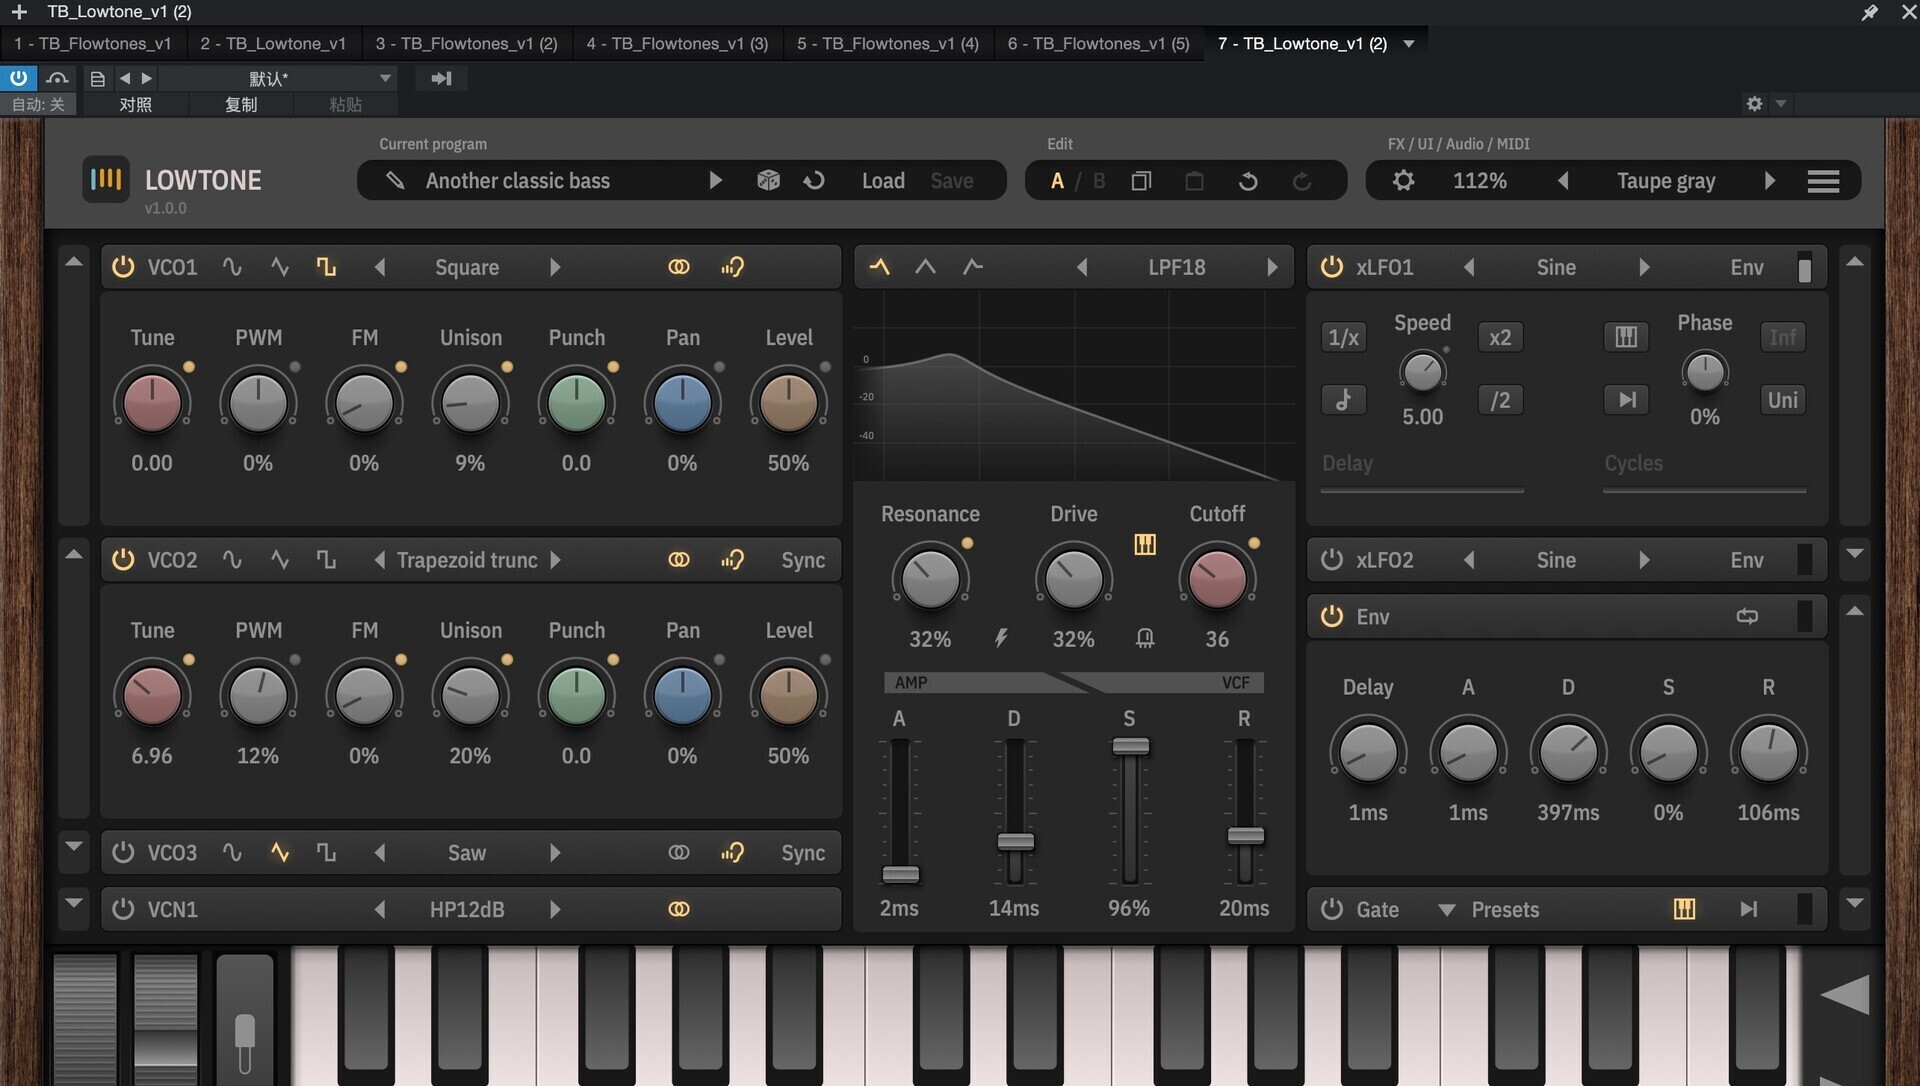Expand the VCN1 panel with its down arrow
This screenshot has width=1920, height=1086.
[74, 903]
